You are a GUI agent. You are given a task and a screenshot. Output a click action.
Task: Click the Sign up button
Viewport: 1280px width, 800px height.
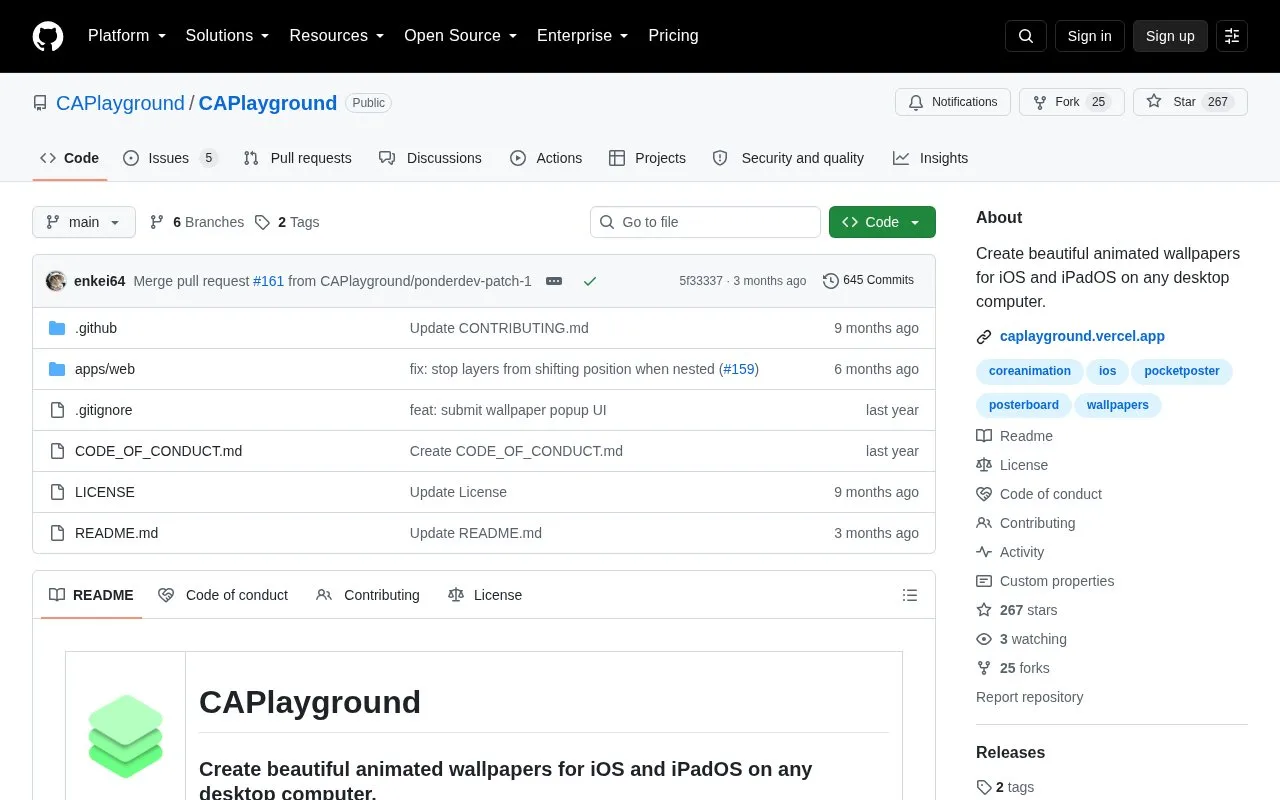click(x=1170, y=36)
